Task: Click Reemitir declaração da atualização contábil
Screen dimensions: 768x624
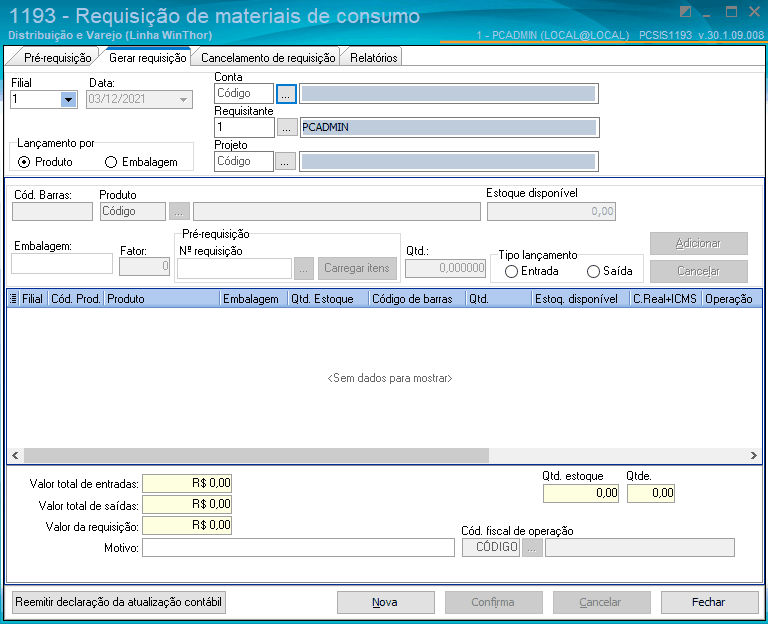Action: (119, 602)
